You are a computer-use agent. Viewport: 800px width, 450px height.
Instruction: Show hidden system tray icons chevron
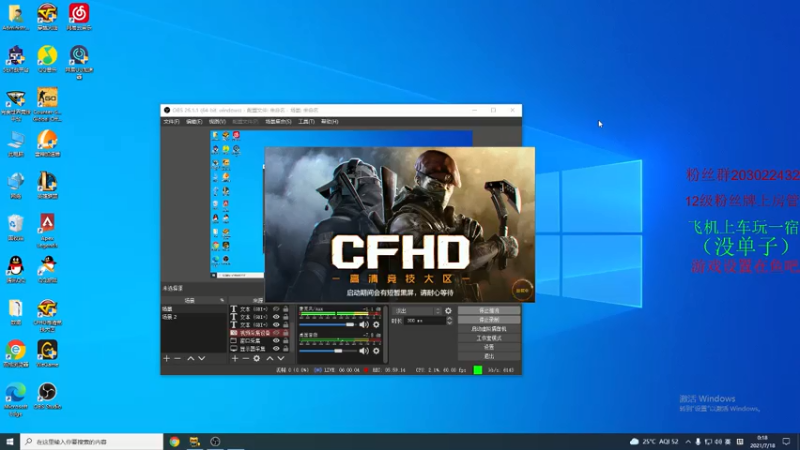[688, 442]
